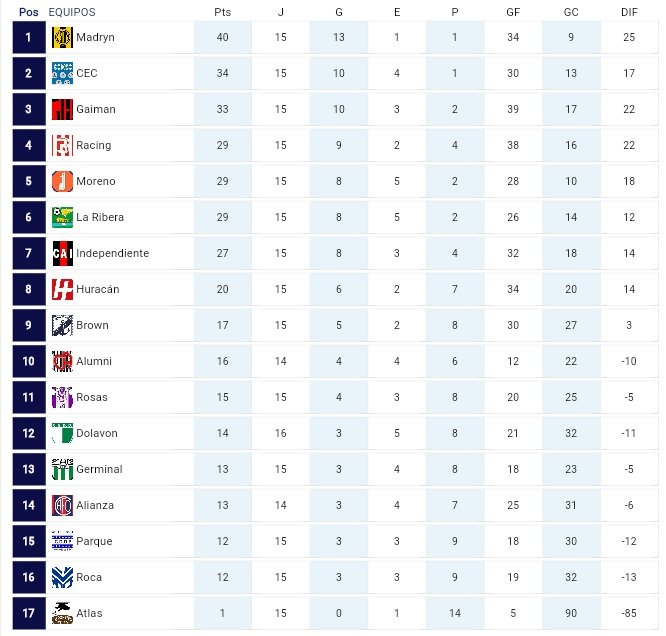Image resolution: width=666 pixels, height=636 pixels.
Task: Click the GF column header
Action: [513, 12]
